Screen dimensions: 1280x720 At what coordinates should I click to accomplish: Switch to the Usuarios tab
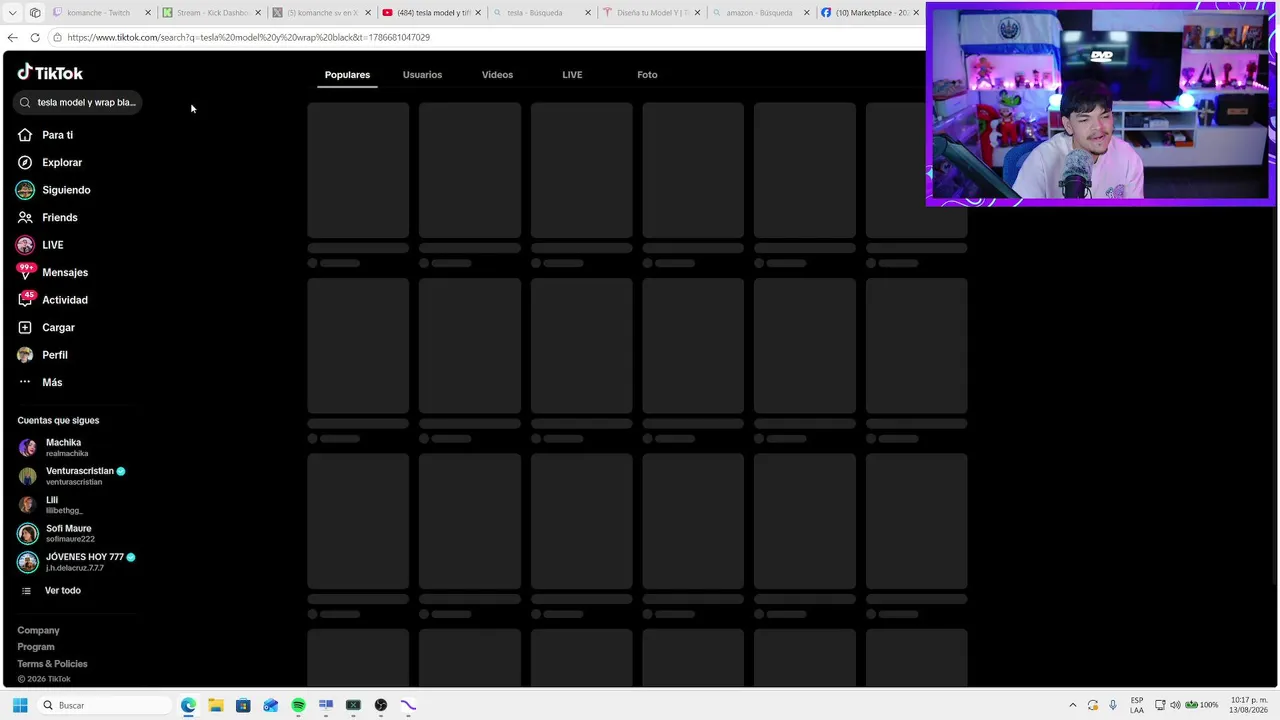[422, 75]
